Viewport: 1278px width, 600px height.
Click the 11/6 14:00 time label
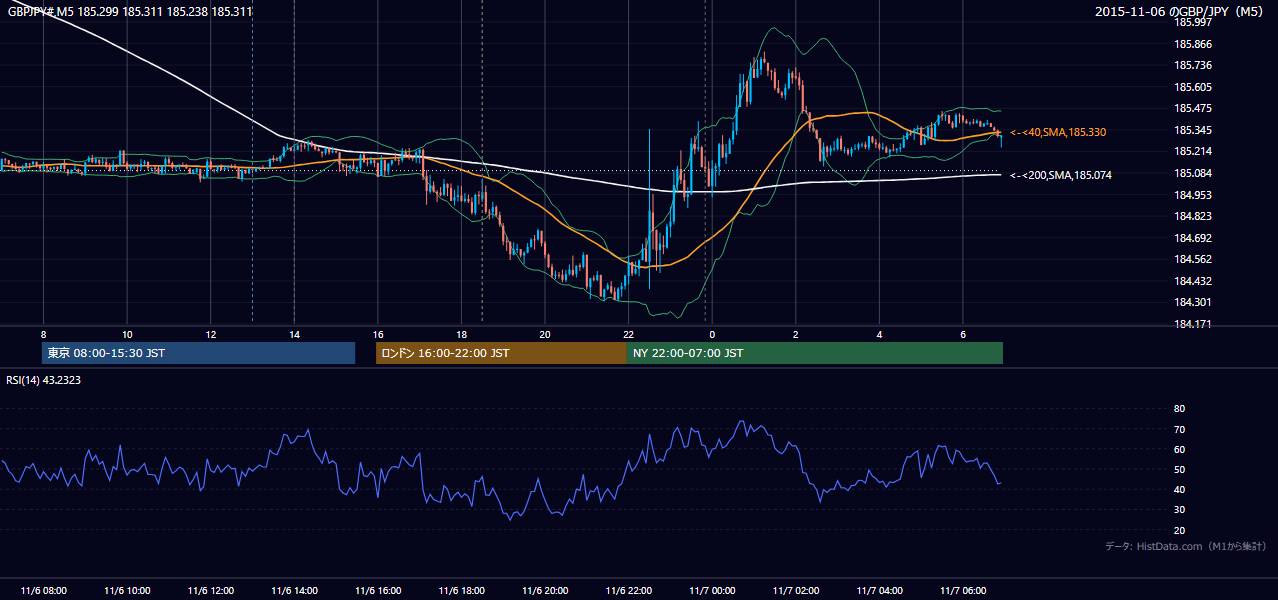[x=294, y=590]
